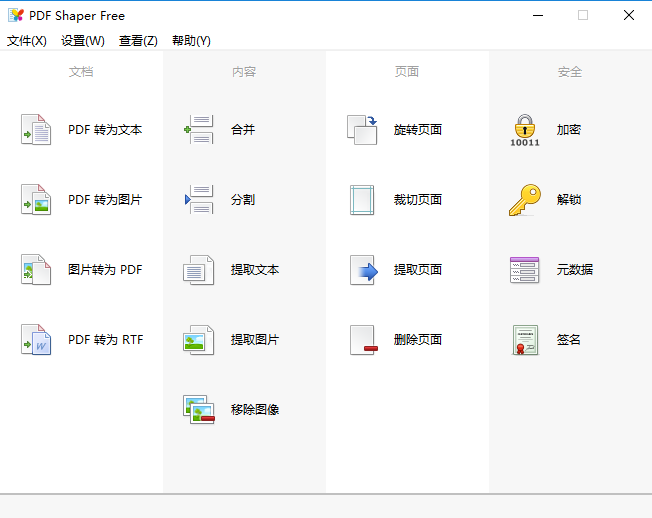Screen dimensions: 652x518
Task: Open the 文件(X) menu
Action: pyautogui.click(x=27, y=41)
